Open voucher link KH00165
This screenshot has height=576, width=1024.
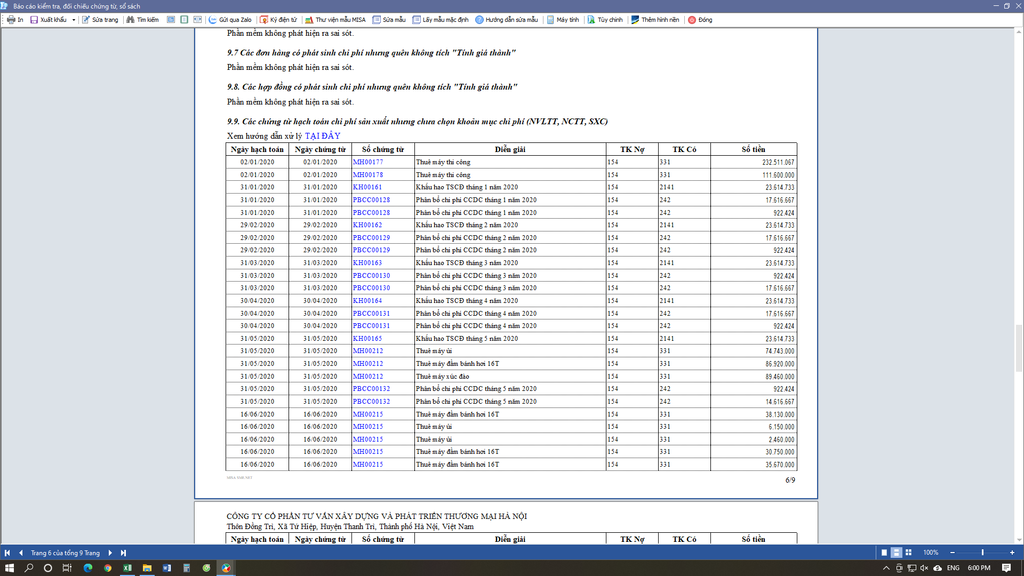tap(367, 338)
